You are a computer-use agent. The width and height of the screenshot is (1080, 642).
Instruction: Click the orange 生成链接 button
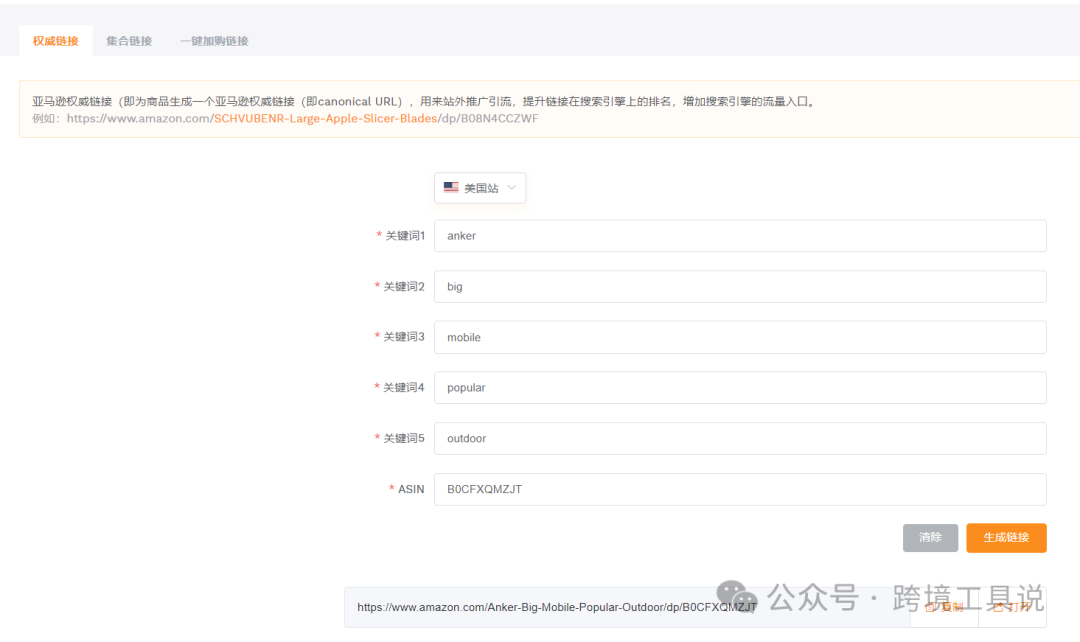[1006, 537]
